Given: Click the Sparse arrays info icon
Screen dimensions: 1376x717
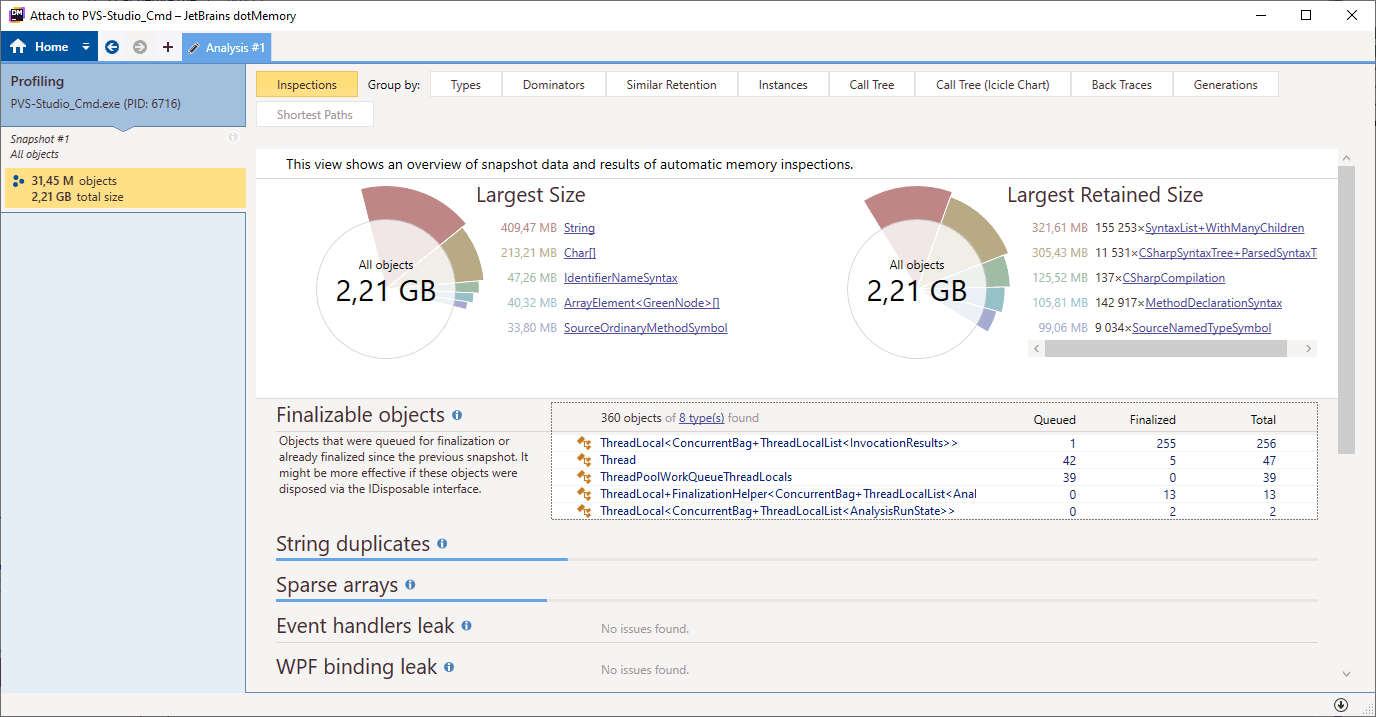Looking at the screenshot, I should coord(410,585).
